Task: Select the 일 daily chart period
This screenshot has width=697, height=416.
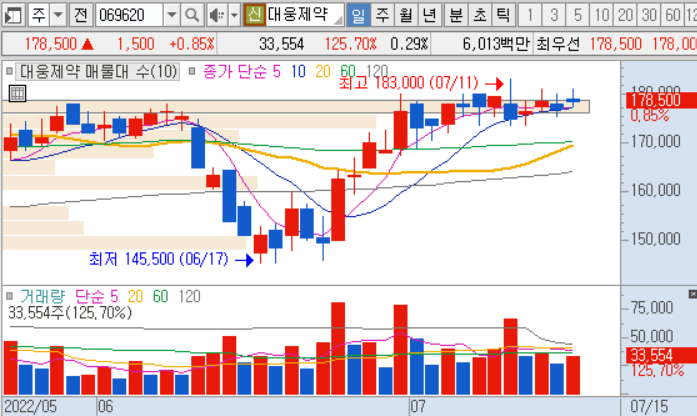Action: coord(358,15)
